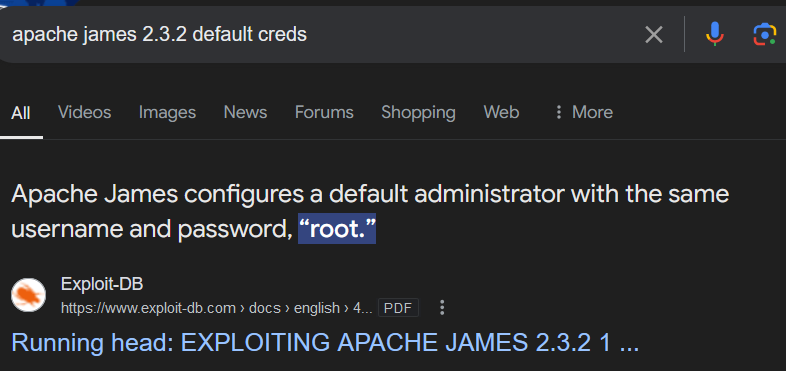
Task: Switch to the Videos tab
Action: pyautogui.click(x=84, y=112)
